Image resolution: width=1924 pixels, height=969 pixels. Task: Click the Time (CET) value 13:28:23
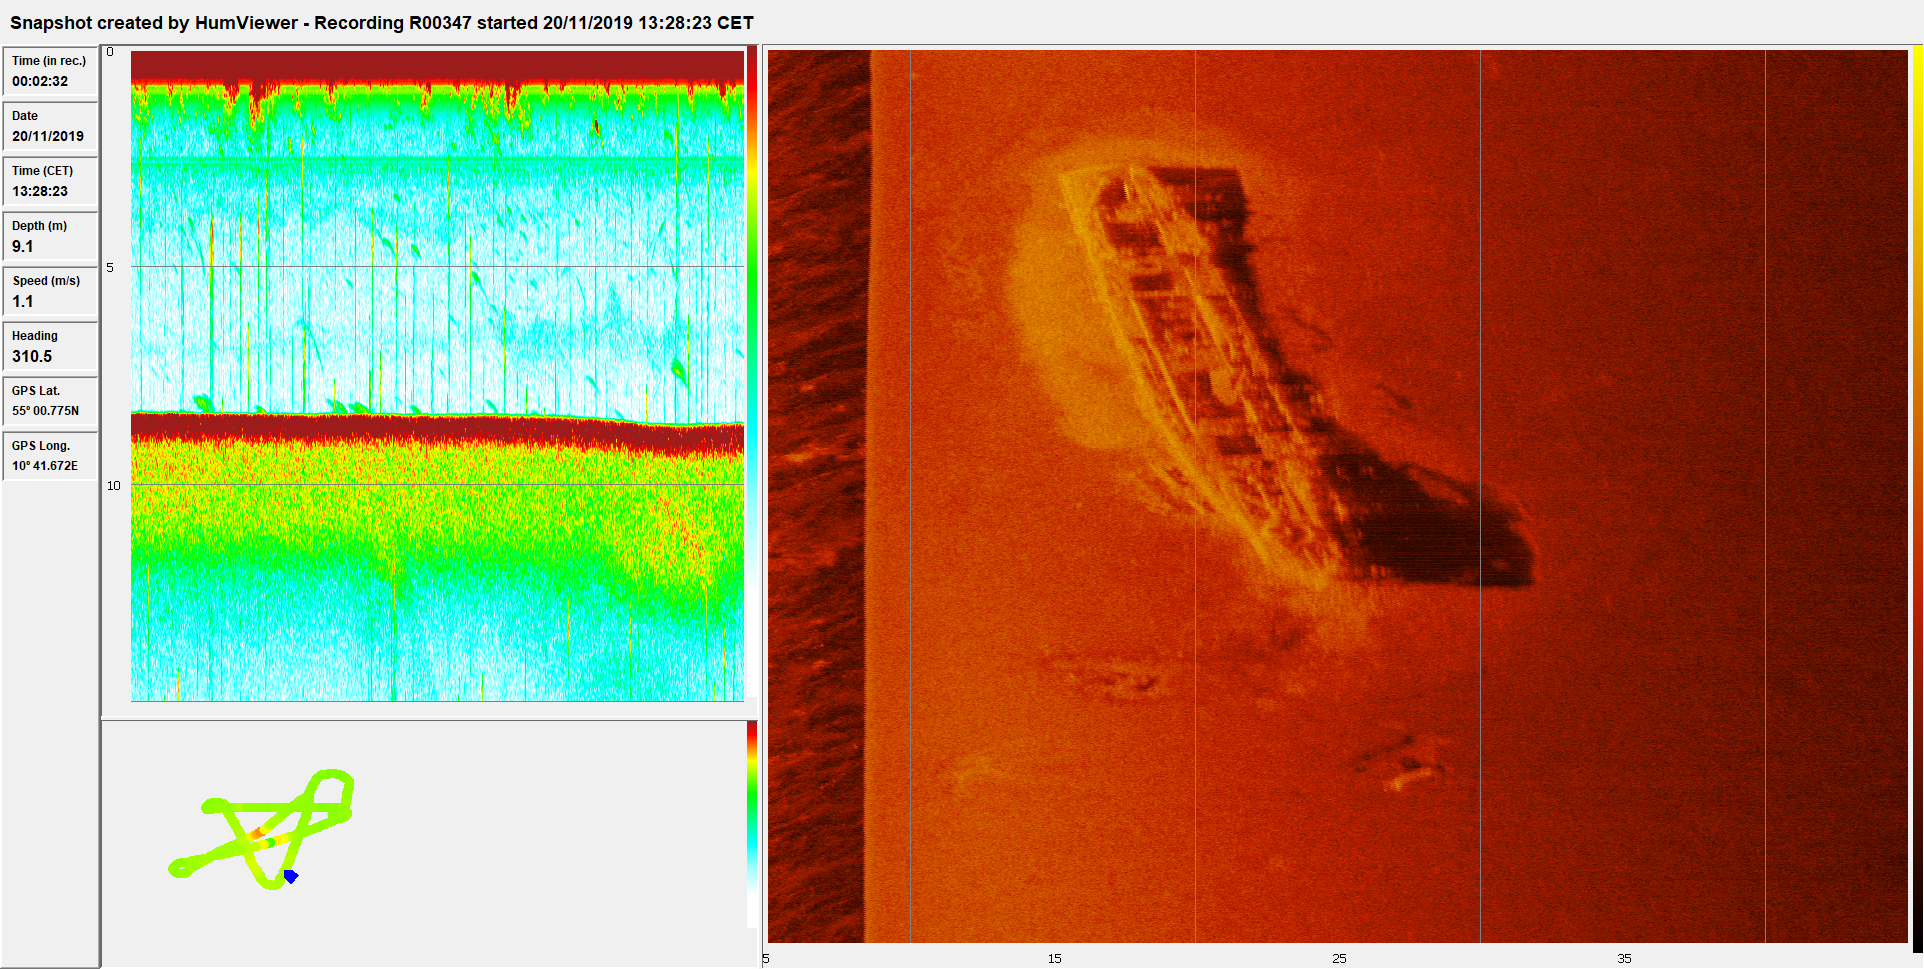pos(41,191)
